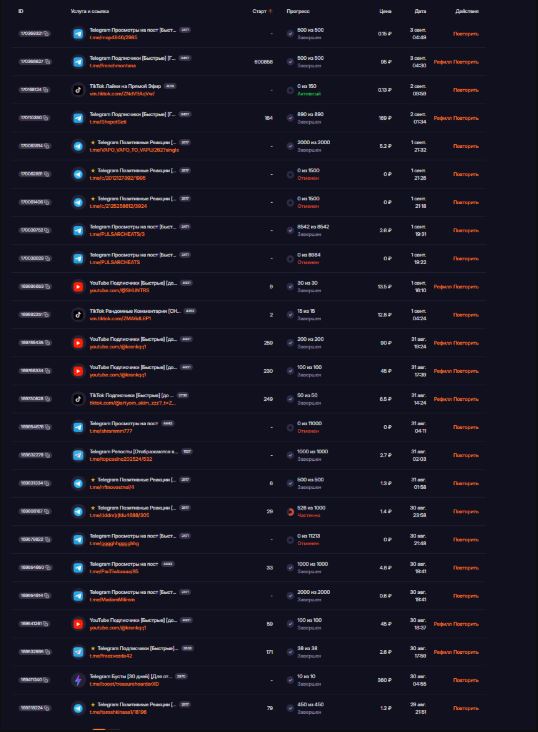This screenshot has width=538, height=732.
Task: Click the Прогресс column header
Action: [x=298, y=11]
